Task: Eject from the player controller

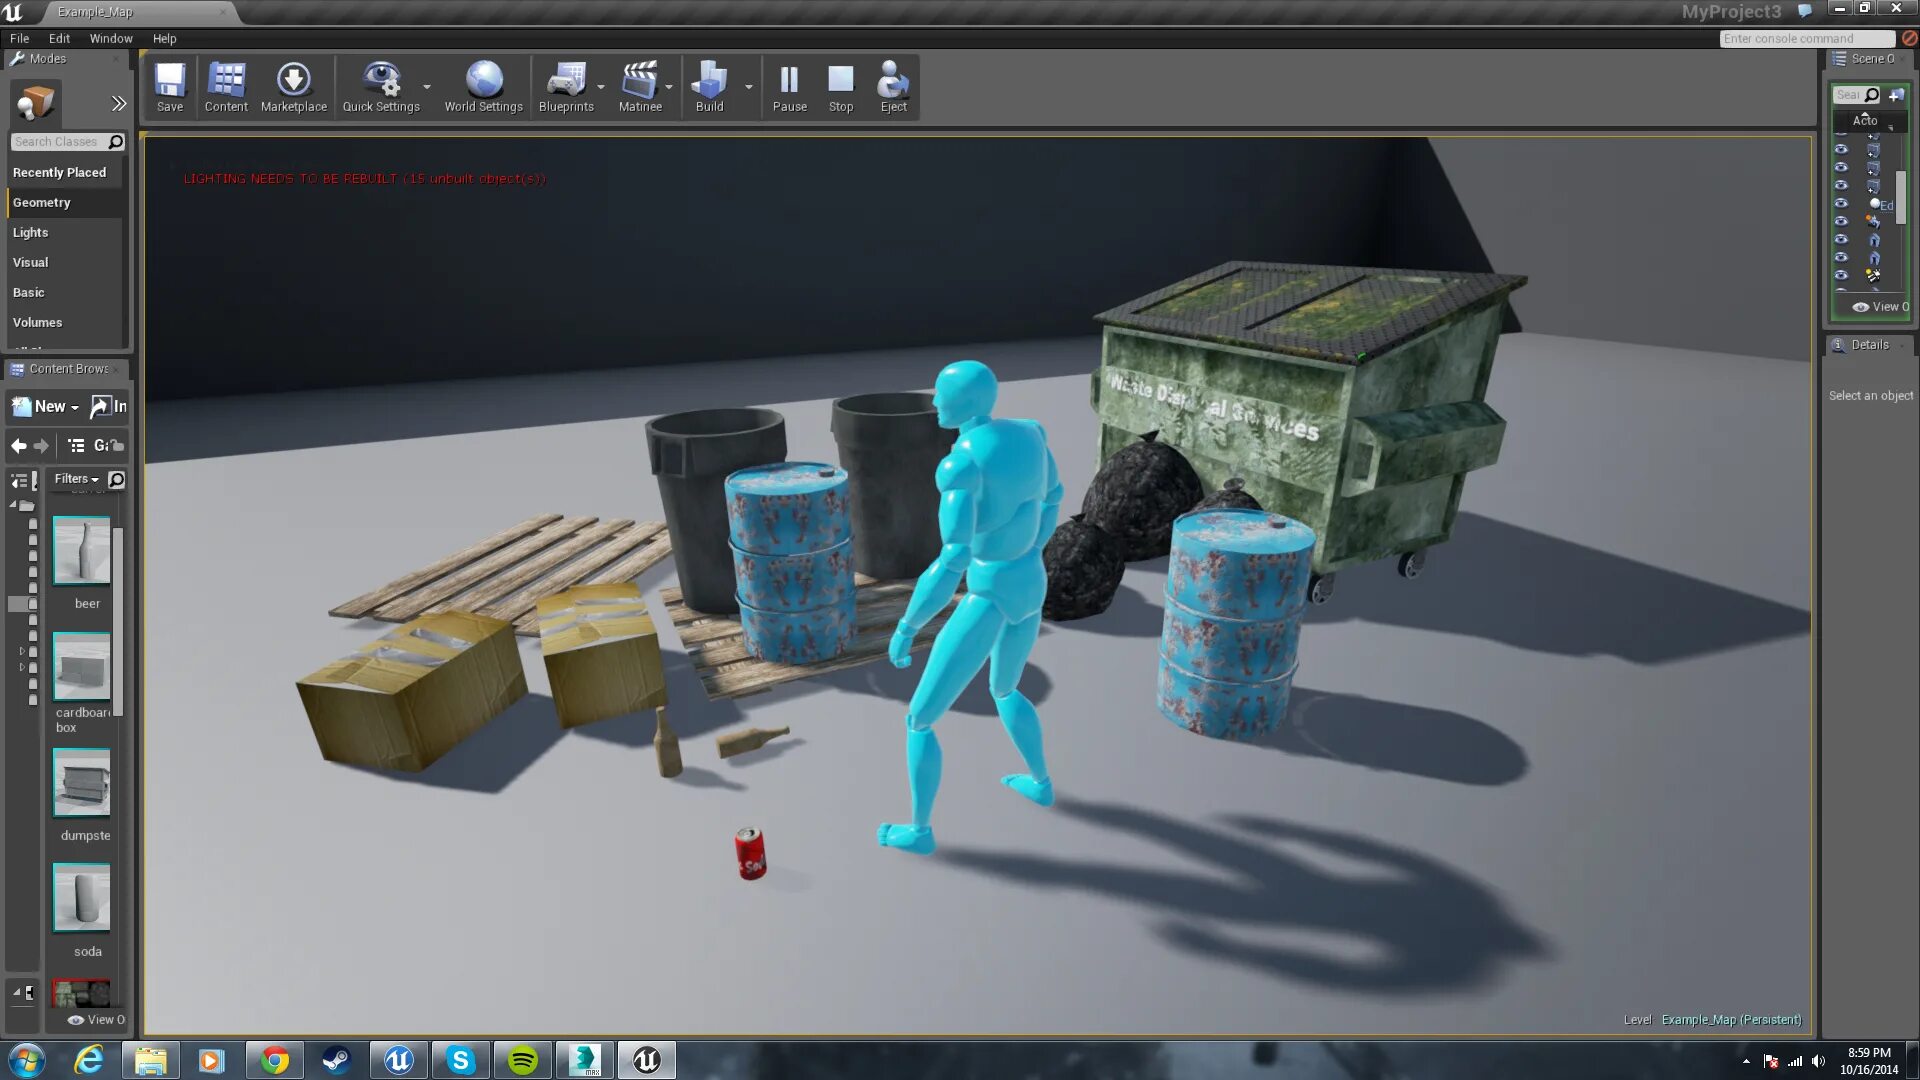Action: coord(893,87)
